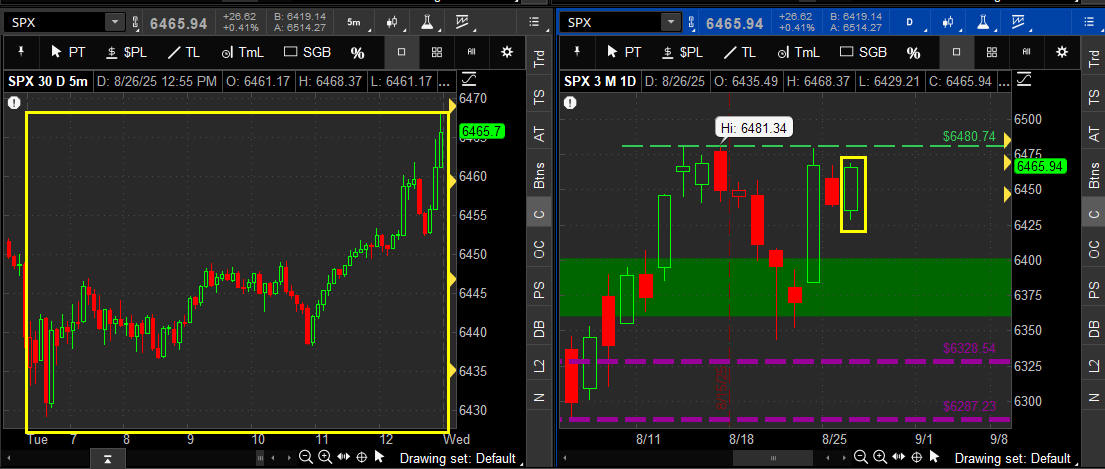Toggle single-chart grid layout button on left chart
Screen dimensions: 1105x469
pyautogui.click(x=402, y=52)
